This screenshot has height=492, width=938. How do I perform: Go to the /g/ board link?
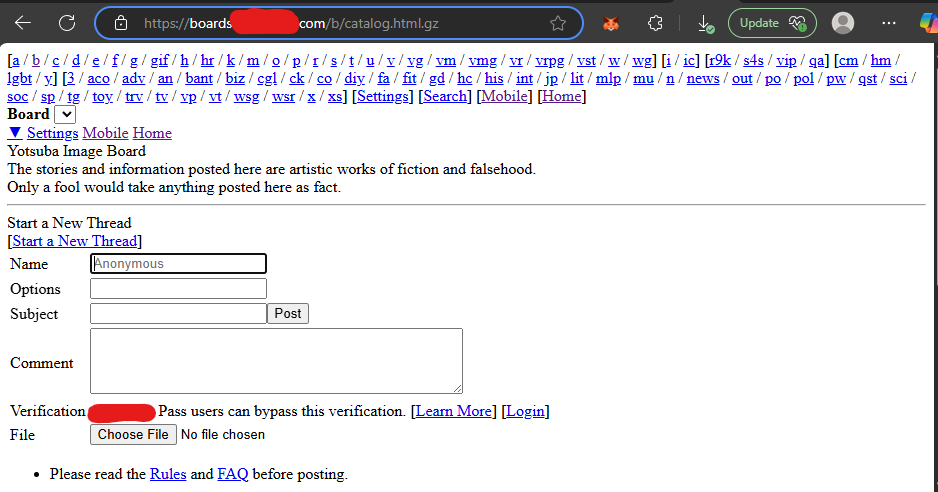point(134,60)
